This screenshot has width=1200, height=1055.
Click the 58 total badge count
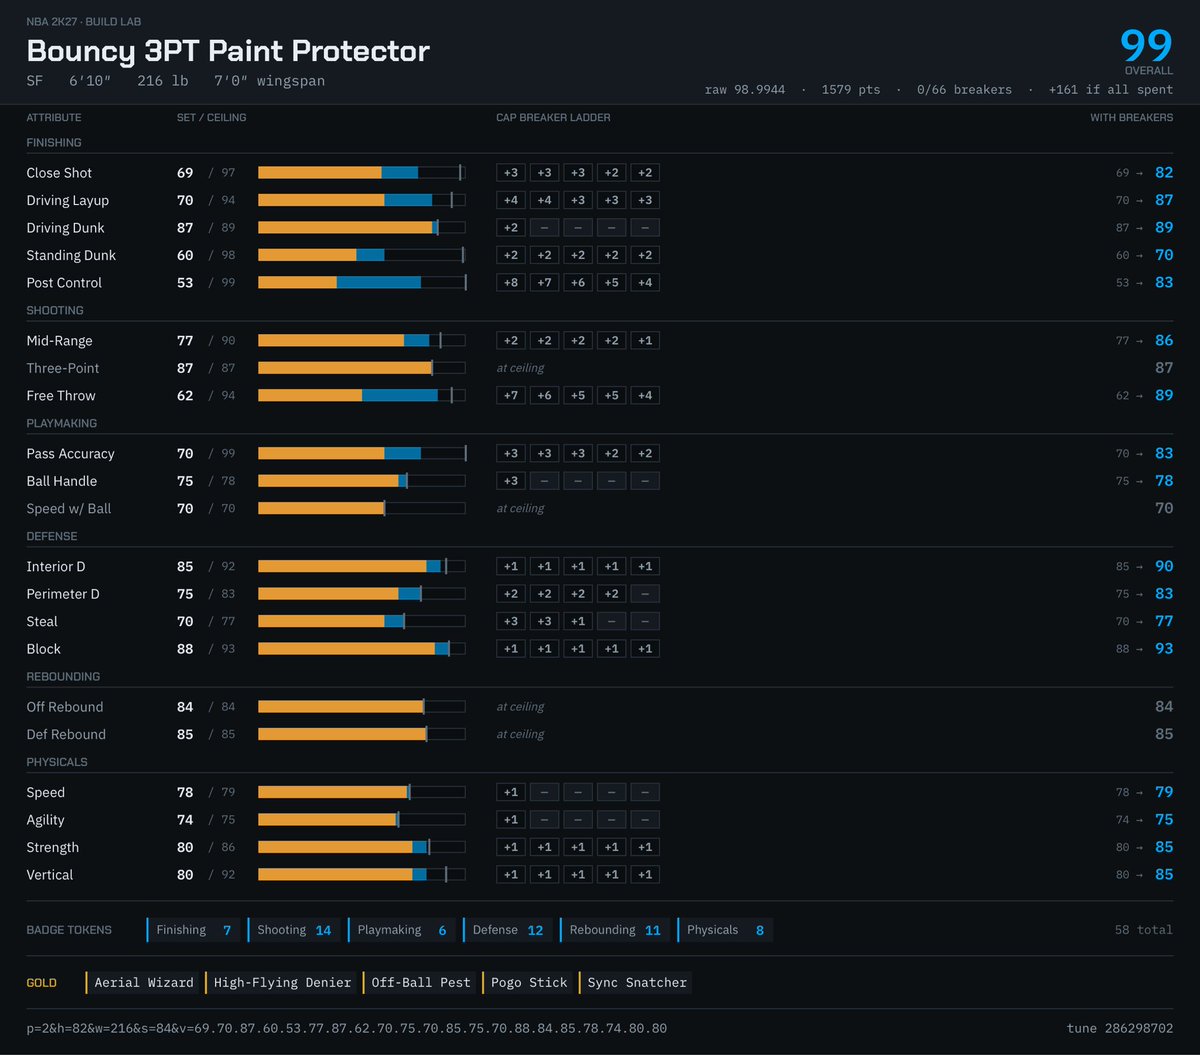click(1144, 930)
